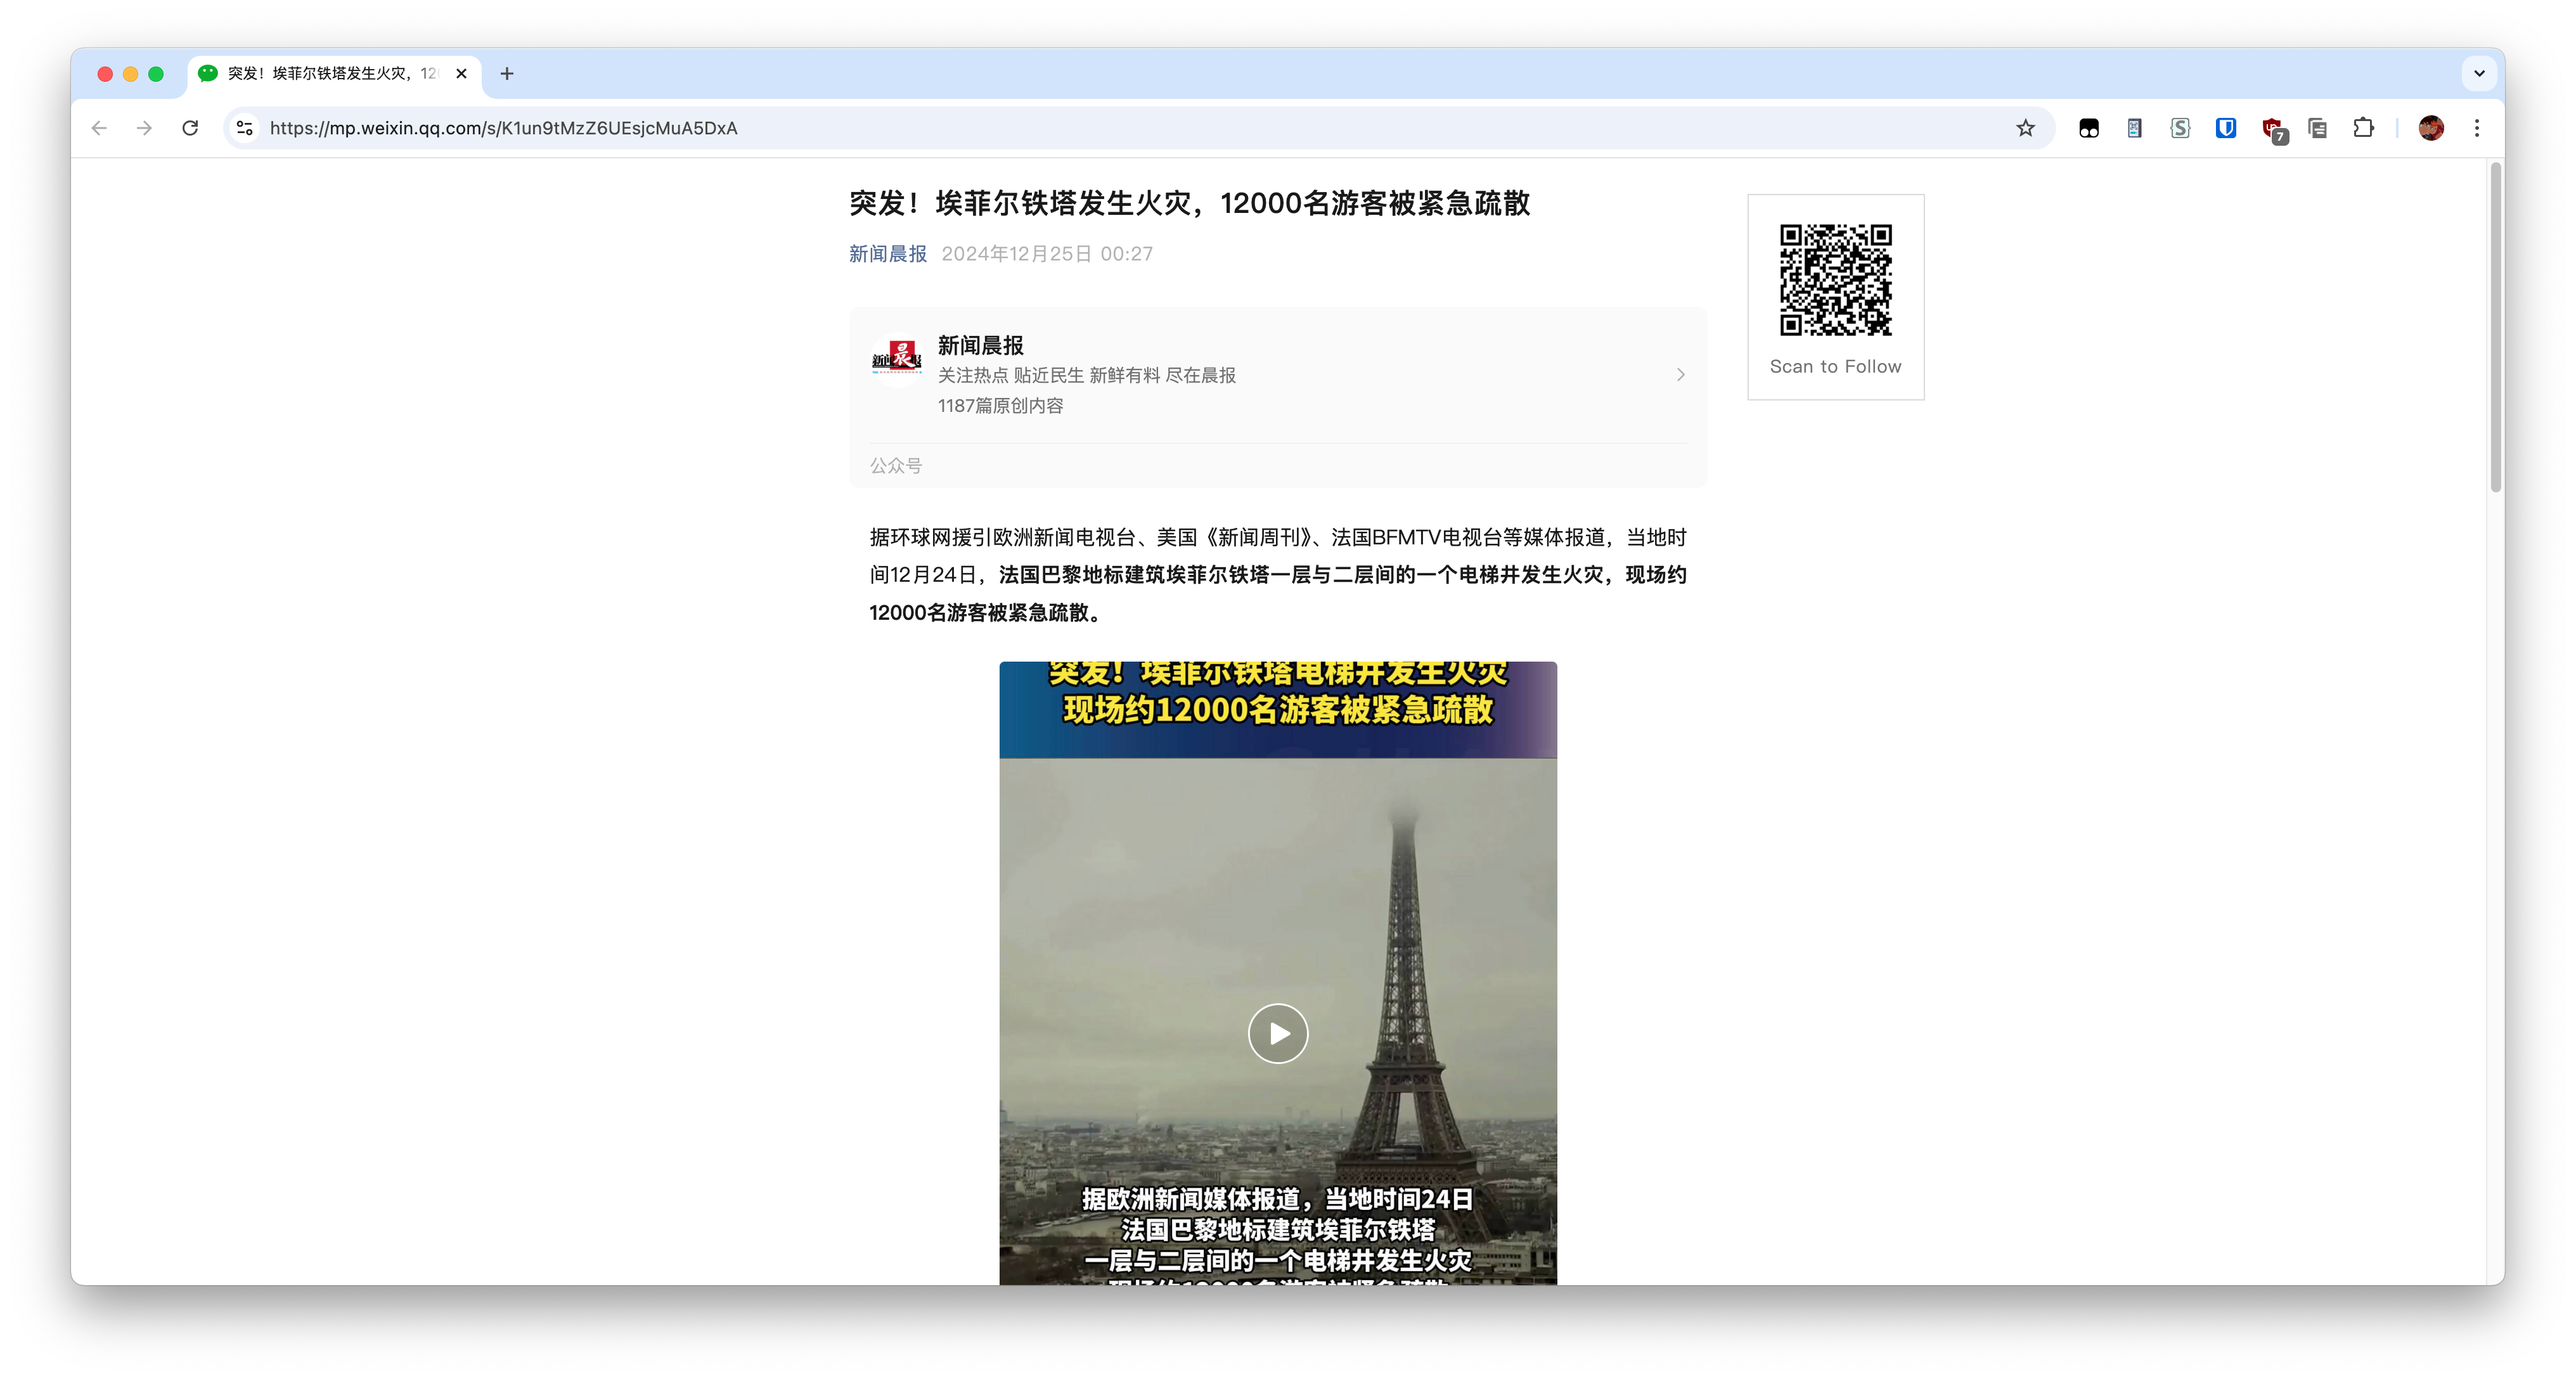This screenshot has height=1379, width=2576.
Task: Bookmark this page with the star
Action: click(2026, 128)
